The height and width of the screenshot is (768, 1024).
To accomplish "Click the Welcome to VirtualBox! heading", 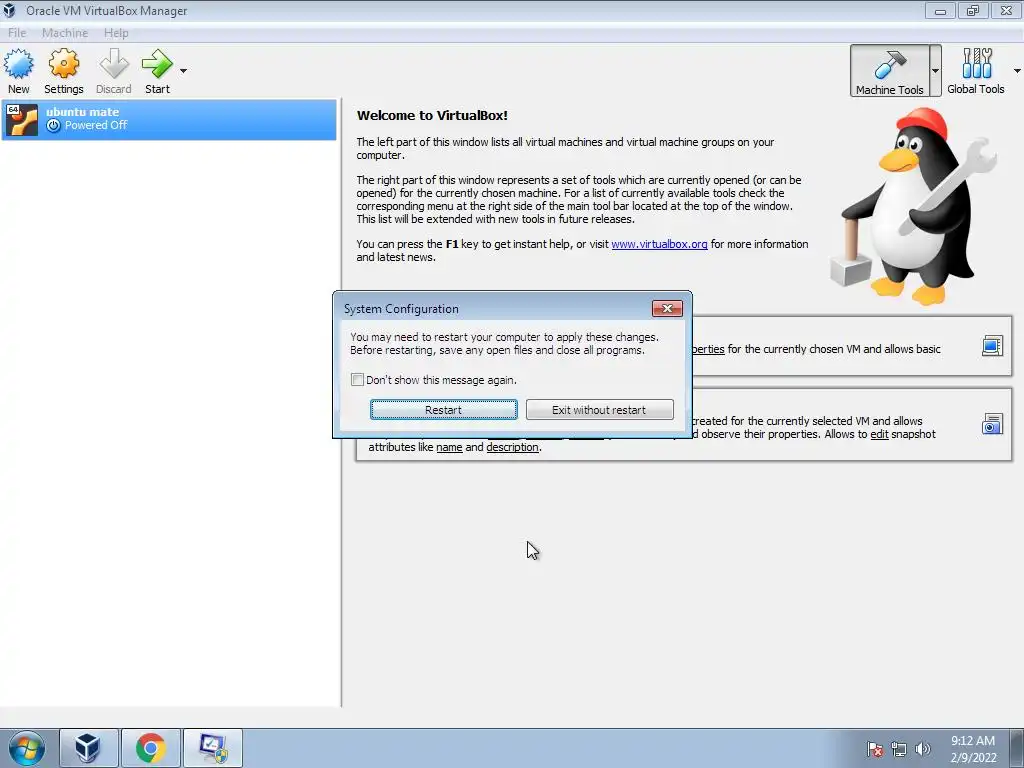I will [432, 116].
